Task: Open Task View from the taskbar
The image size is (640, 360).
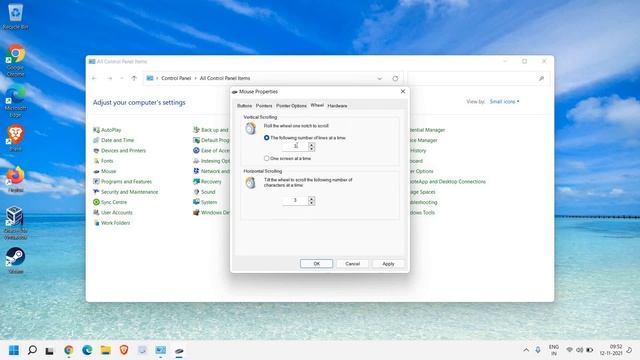Action: tap(50, 350)
